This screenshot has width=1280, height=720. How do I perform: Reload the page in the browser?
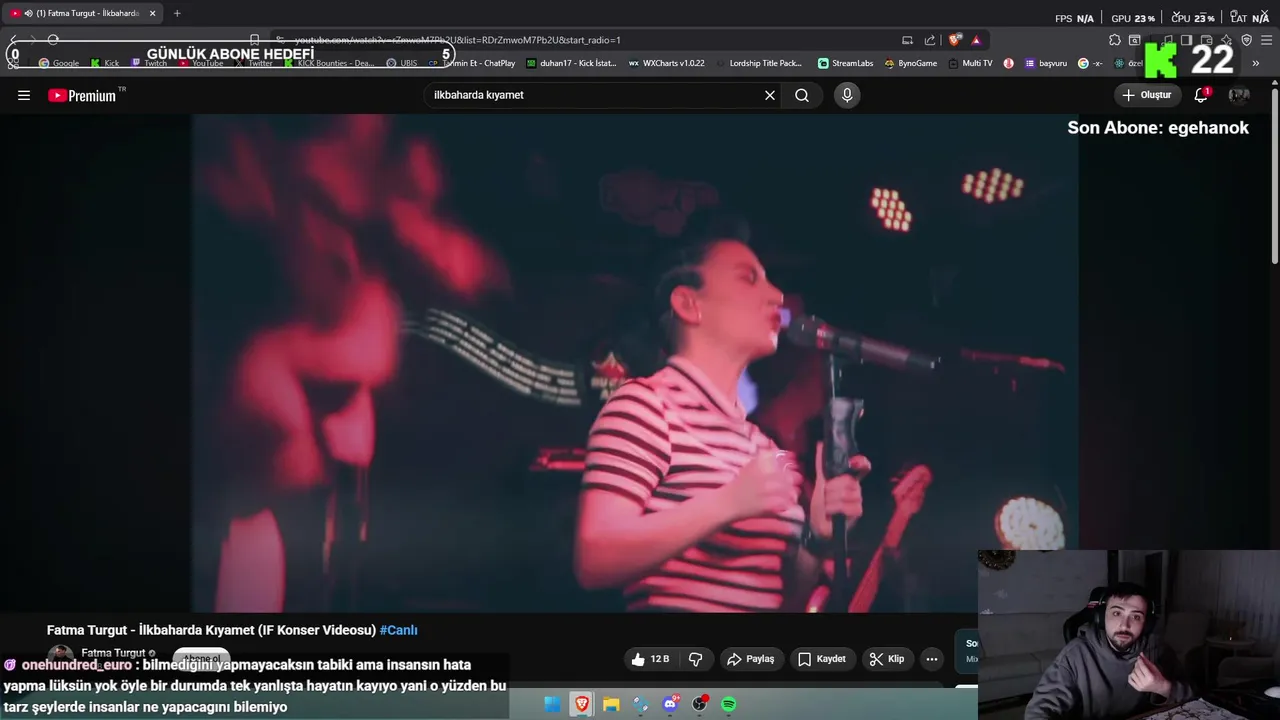pos(53,40)
